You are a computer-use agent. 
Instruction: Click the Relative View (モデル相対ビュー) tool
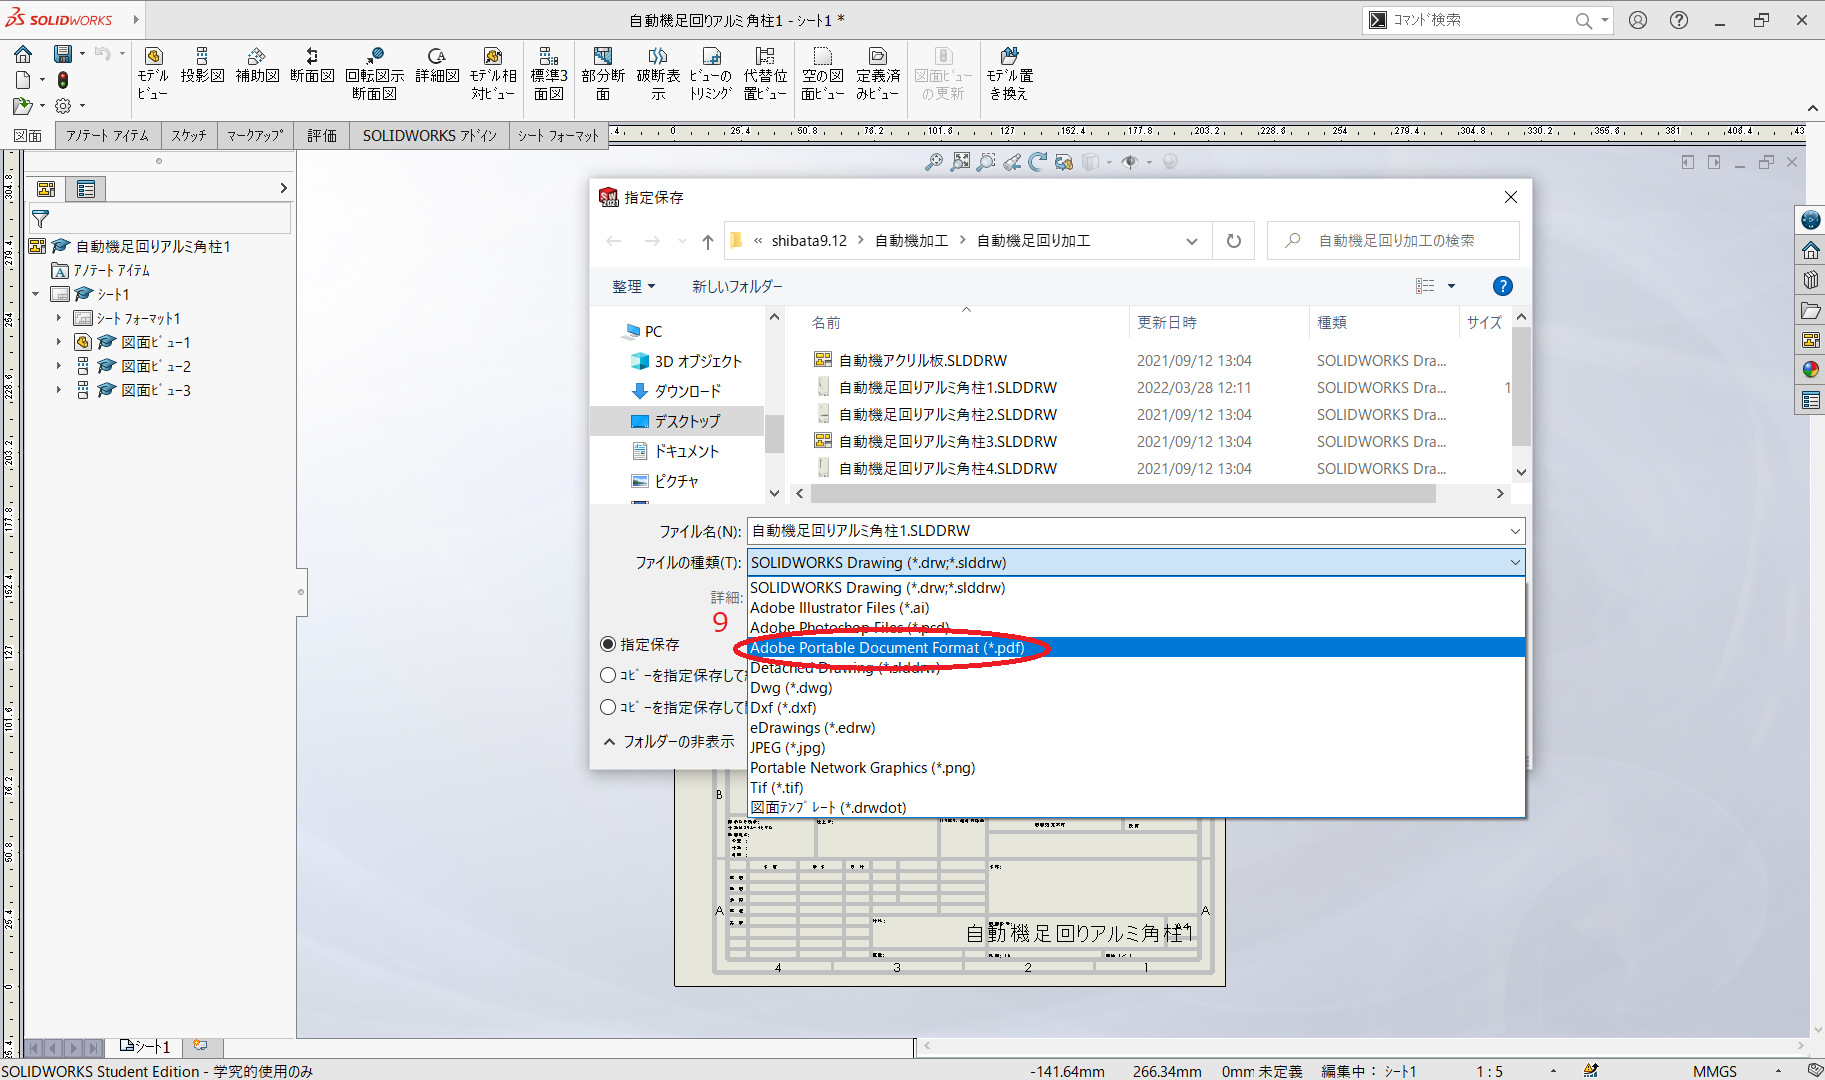click(x=493, y=73)
